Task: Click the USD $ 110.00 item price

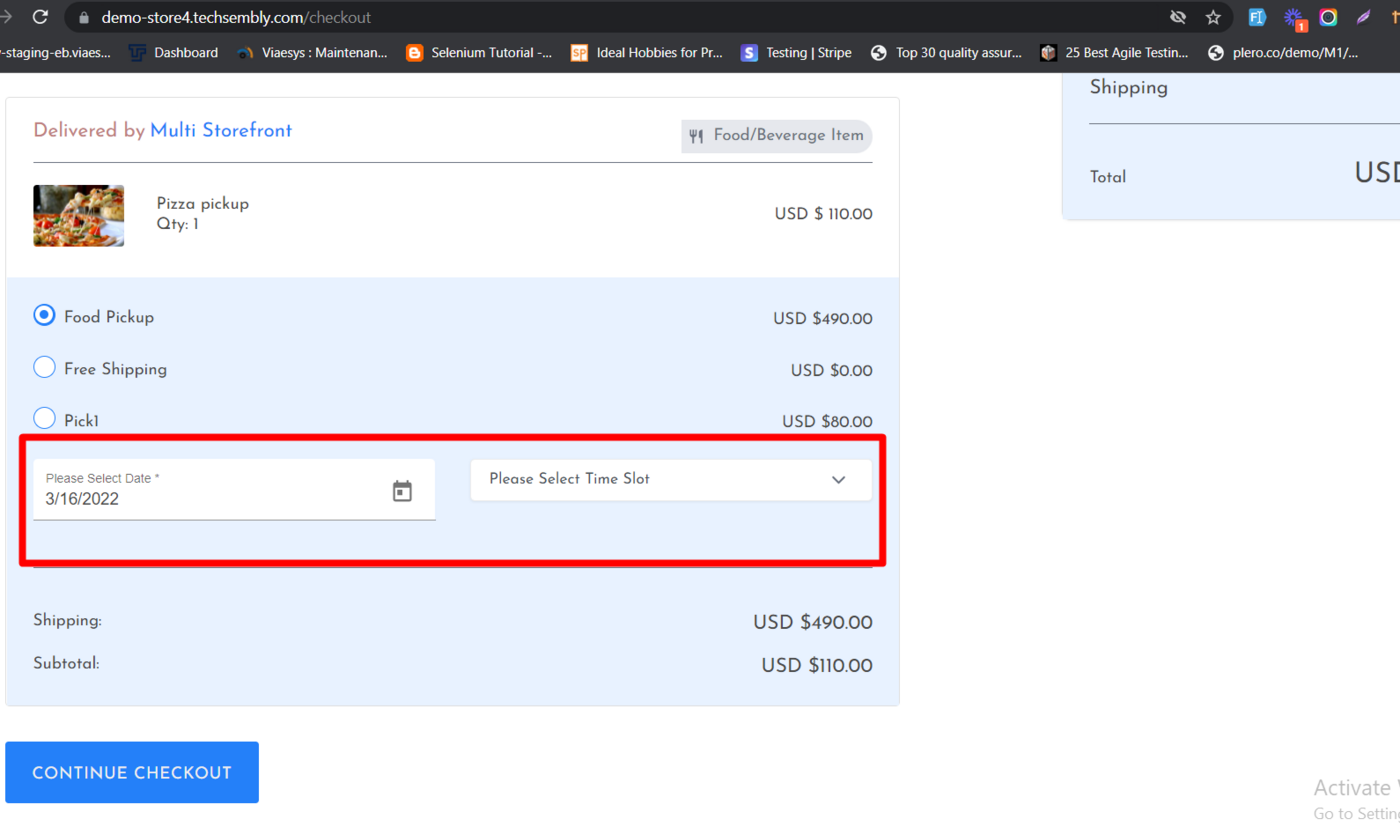Action: click(823, 214)
